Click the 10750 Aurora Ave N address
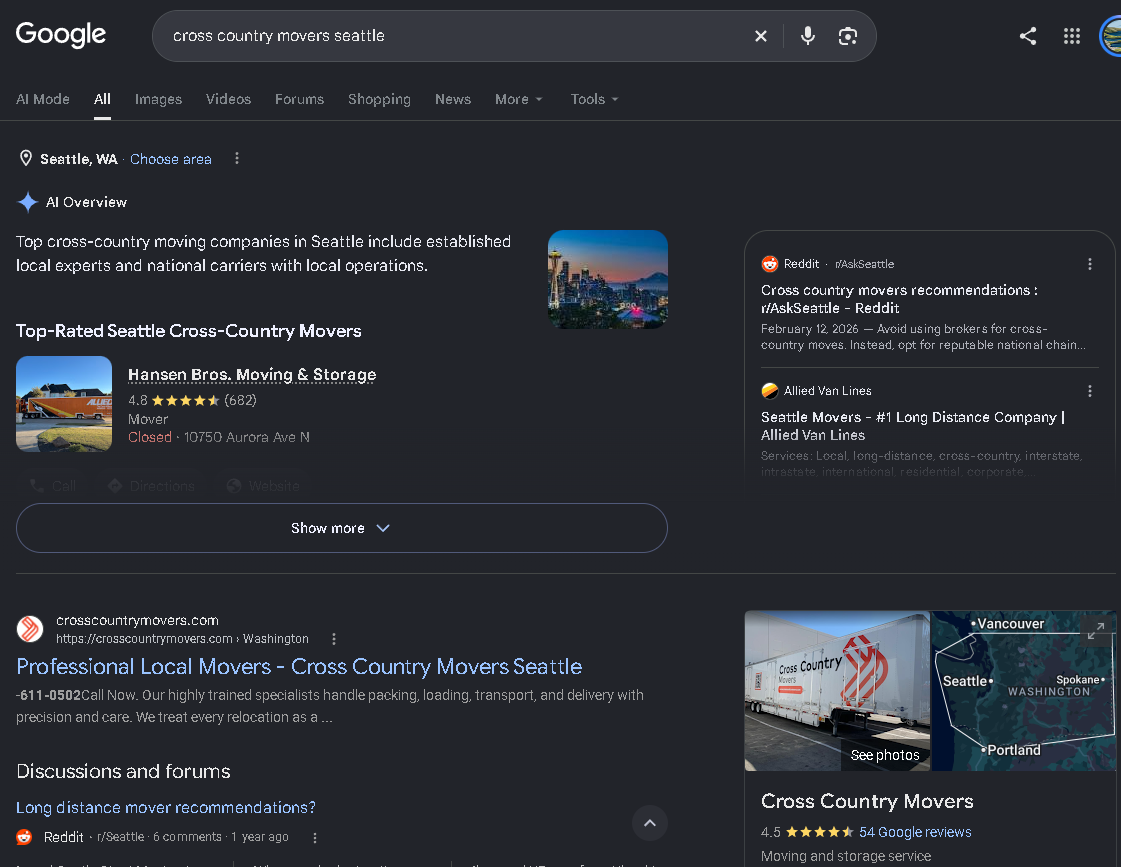The image size is (1121, 867). pyautogui.click(x=247, y=437)
